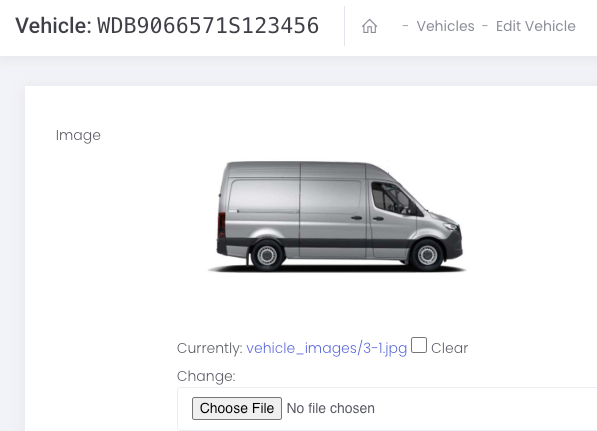This screenshot has width=597, height=431.
Task: Click the Image field label
Action: point(78,135)
